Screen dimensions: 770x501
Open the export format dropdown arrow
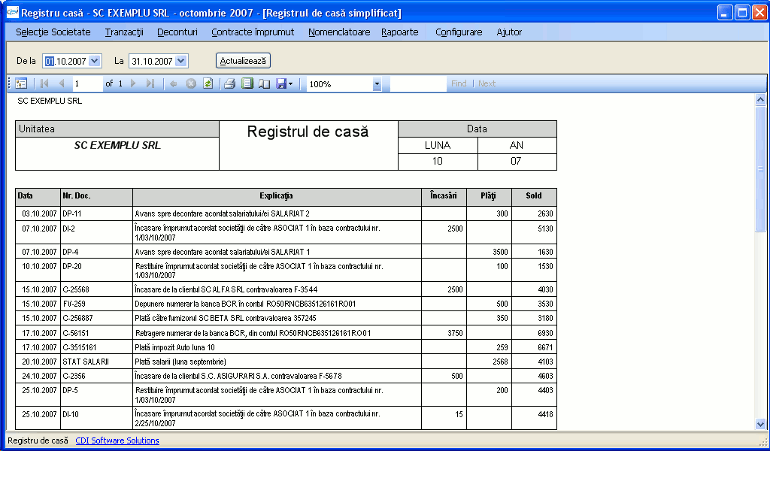291,84
